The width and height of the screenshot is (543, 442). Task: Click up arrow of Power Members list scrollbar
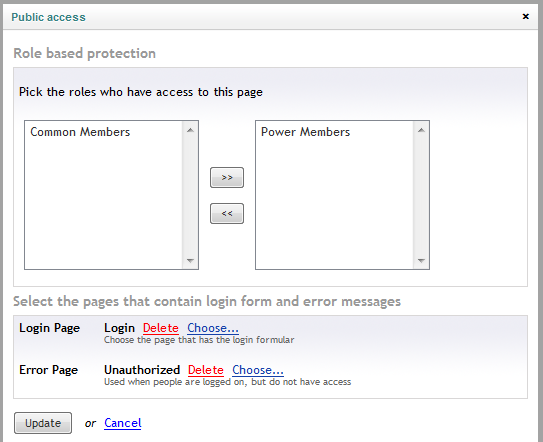click(421, 130)
